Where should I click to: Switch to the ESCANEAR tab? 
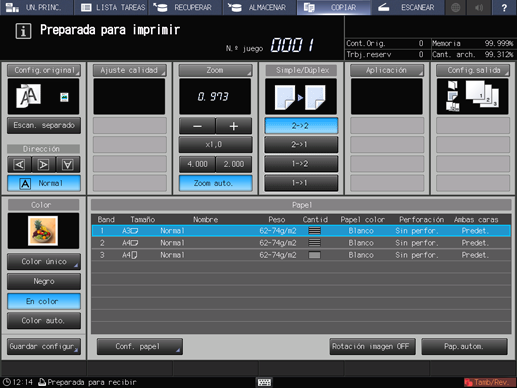408,7
